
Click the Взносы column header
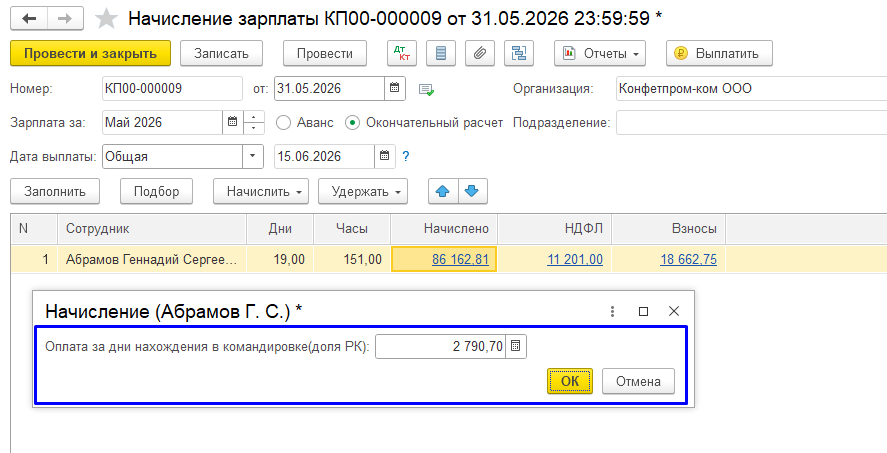(x=669, y=228)
